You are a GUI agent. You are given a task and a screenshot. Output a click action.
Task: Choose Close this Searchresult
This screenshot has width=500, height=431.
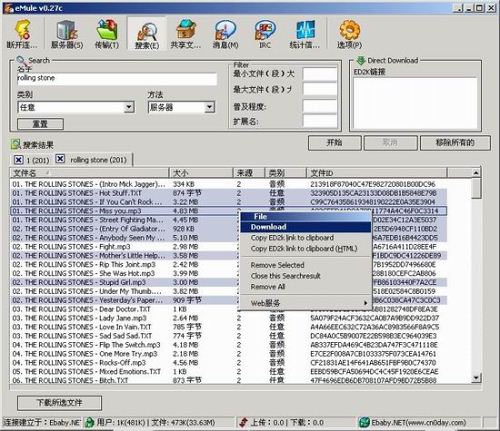(x=305, y=276)
